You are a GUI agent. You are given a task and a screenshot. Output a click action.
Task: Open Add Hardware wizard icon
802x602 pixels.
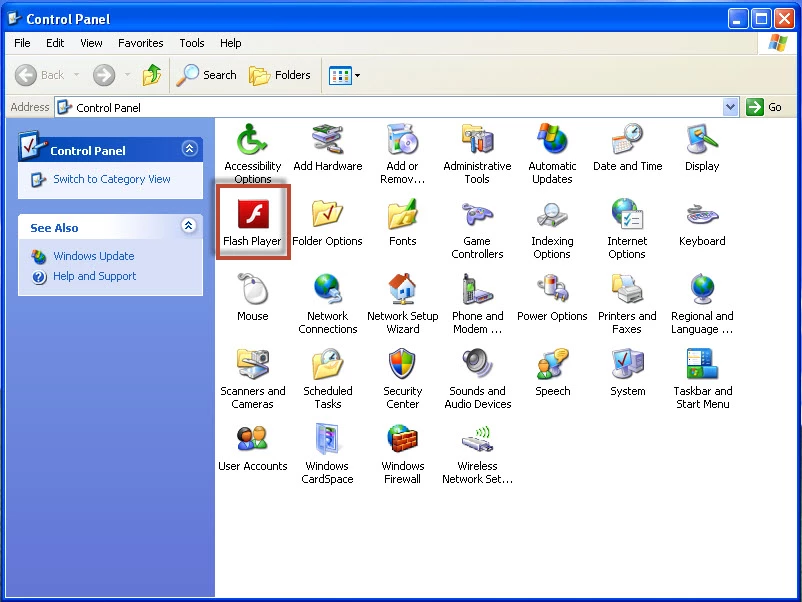(327, 139)
